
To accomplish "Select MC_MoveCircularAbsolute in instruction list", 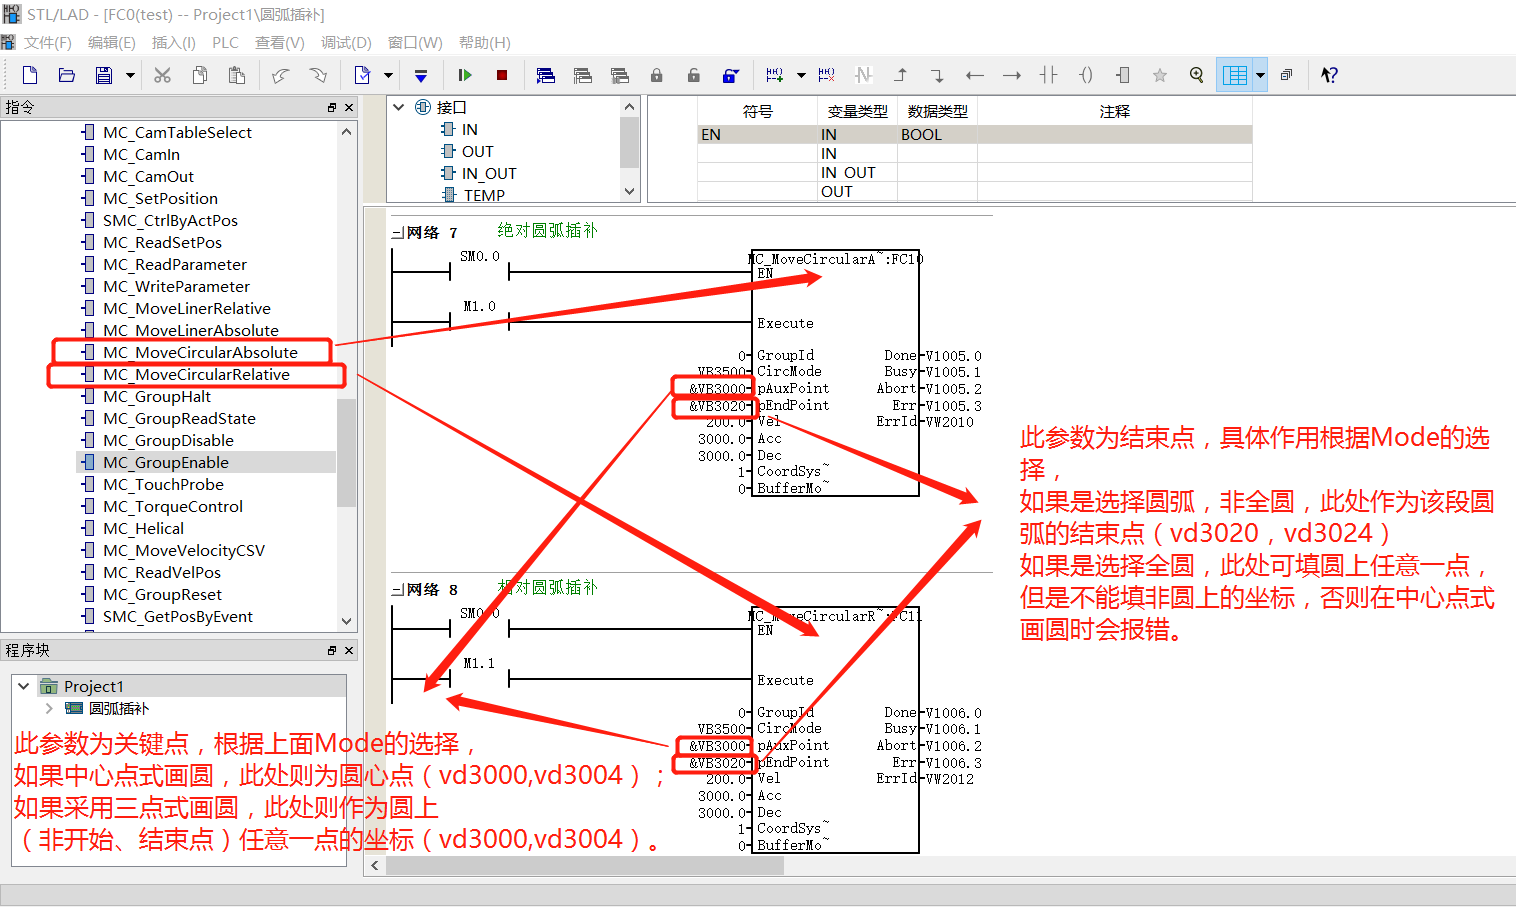I will [x=200, y=352].
